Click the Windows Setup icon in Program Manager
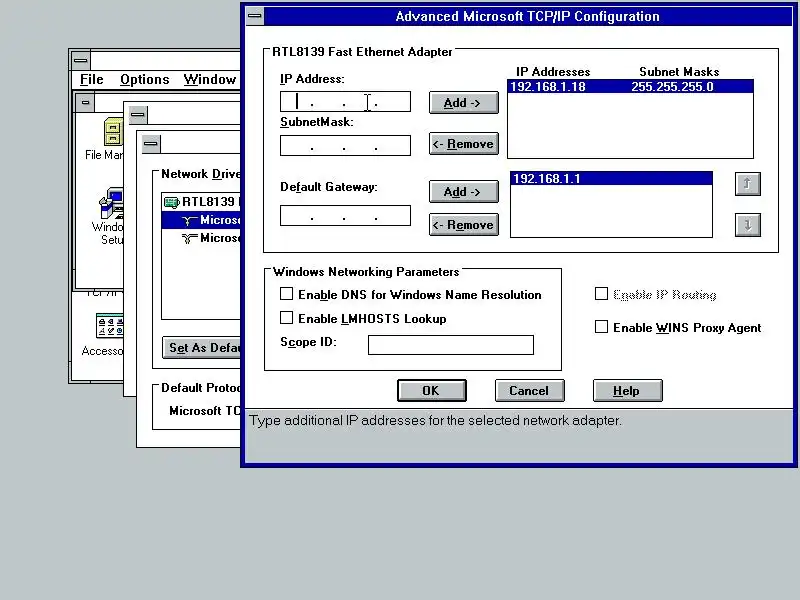The width and height of the screenshot is (800, 600). [x=111, y=203]
